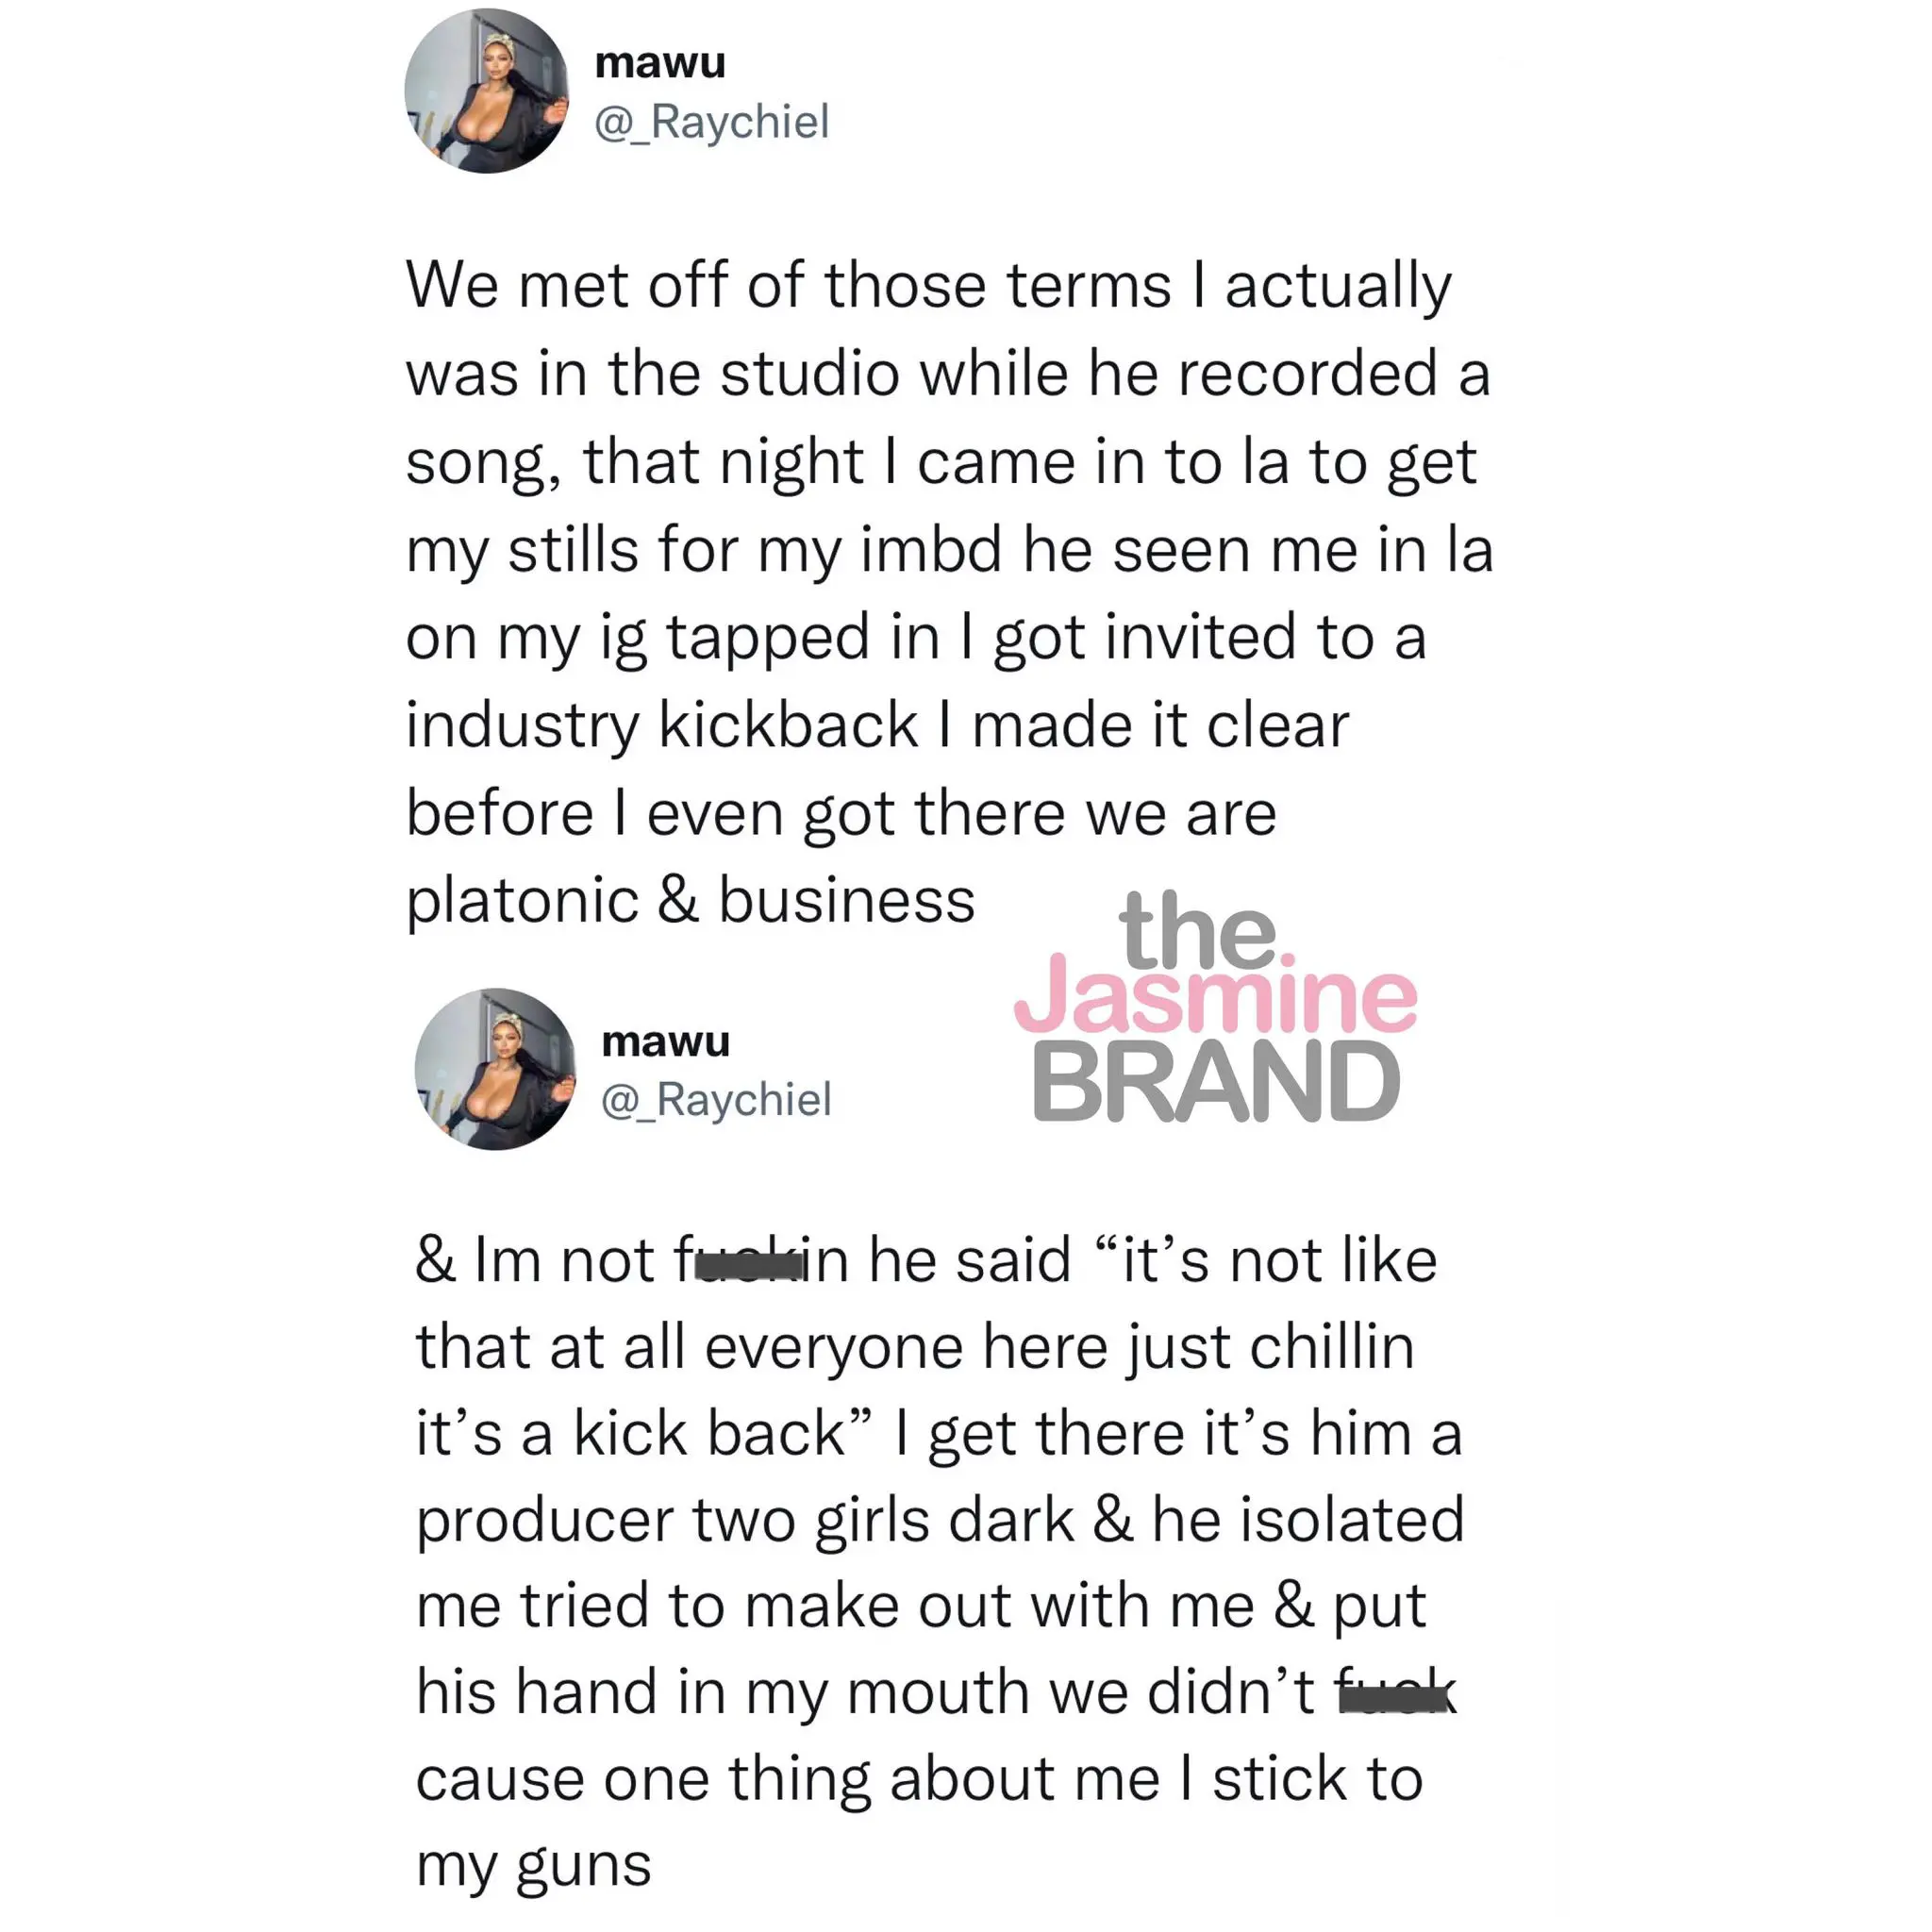
Task: Click "cause one thing about me I stick to"
Action: tap(919, 1779)
